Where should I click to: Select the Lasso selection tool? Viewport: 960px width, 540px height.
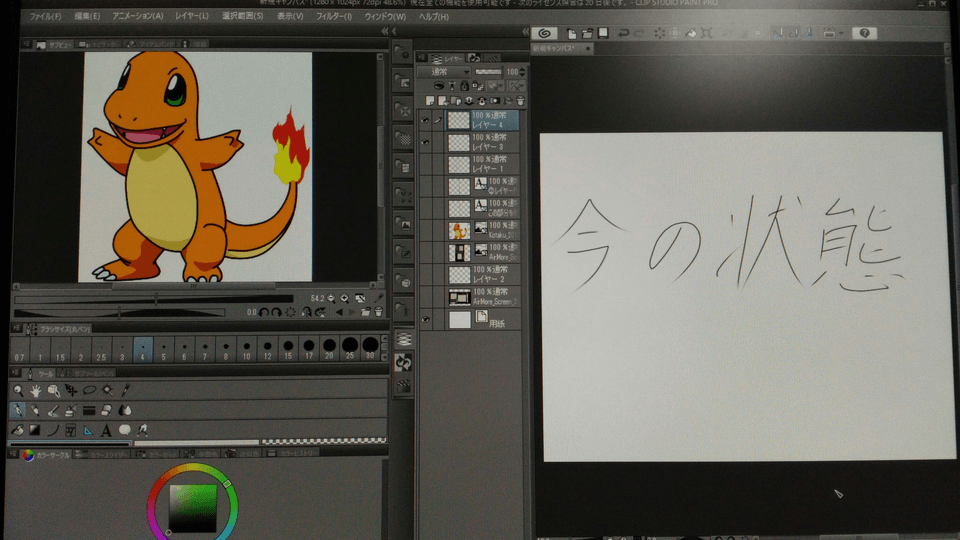click(89, 390)
